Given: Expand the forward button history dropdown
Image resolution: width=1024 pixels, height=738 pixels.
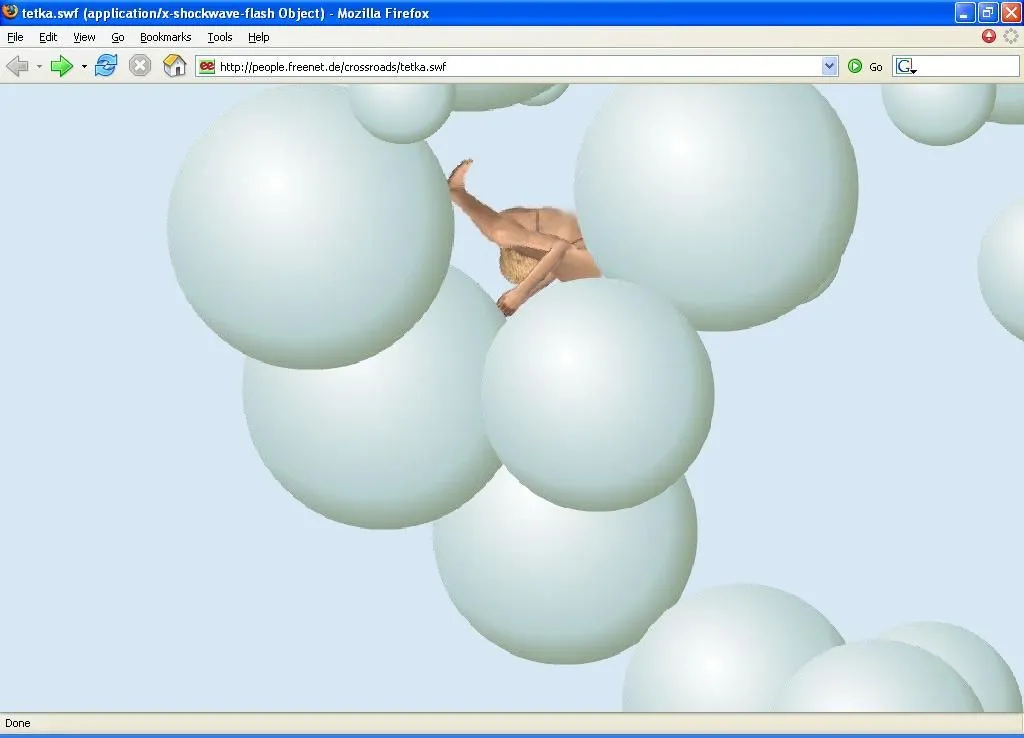Looking at the screenshot, I should [83, 66].
